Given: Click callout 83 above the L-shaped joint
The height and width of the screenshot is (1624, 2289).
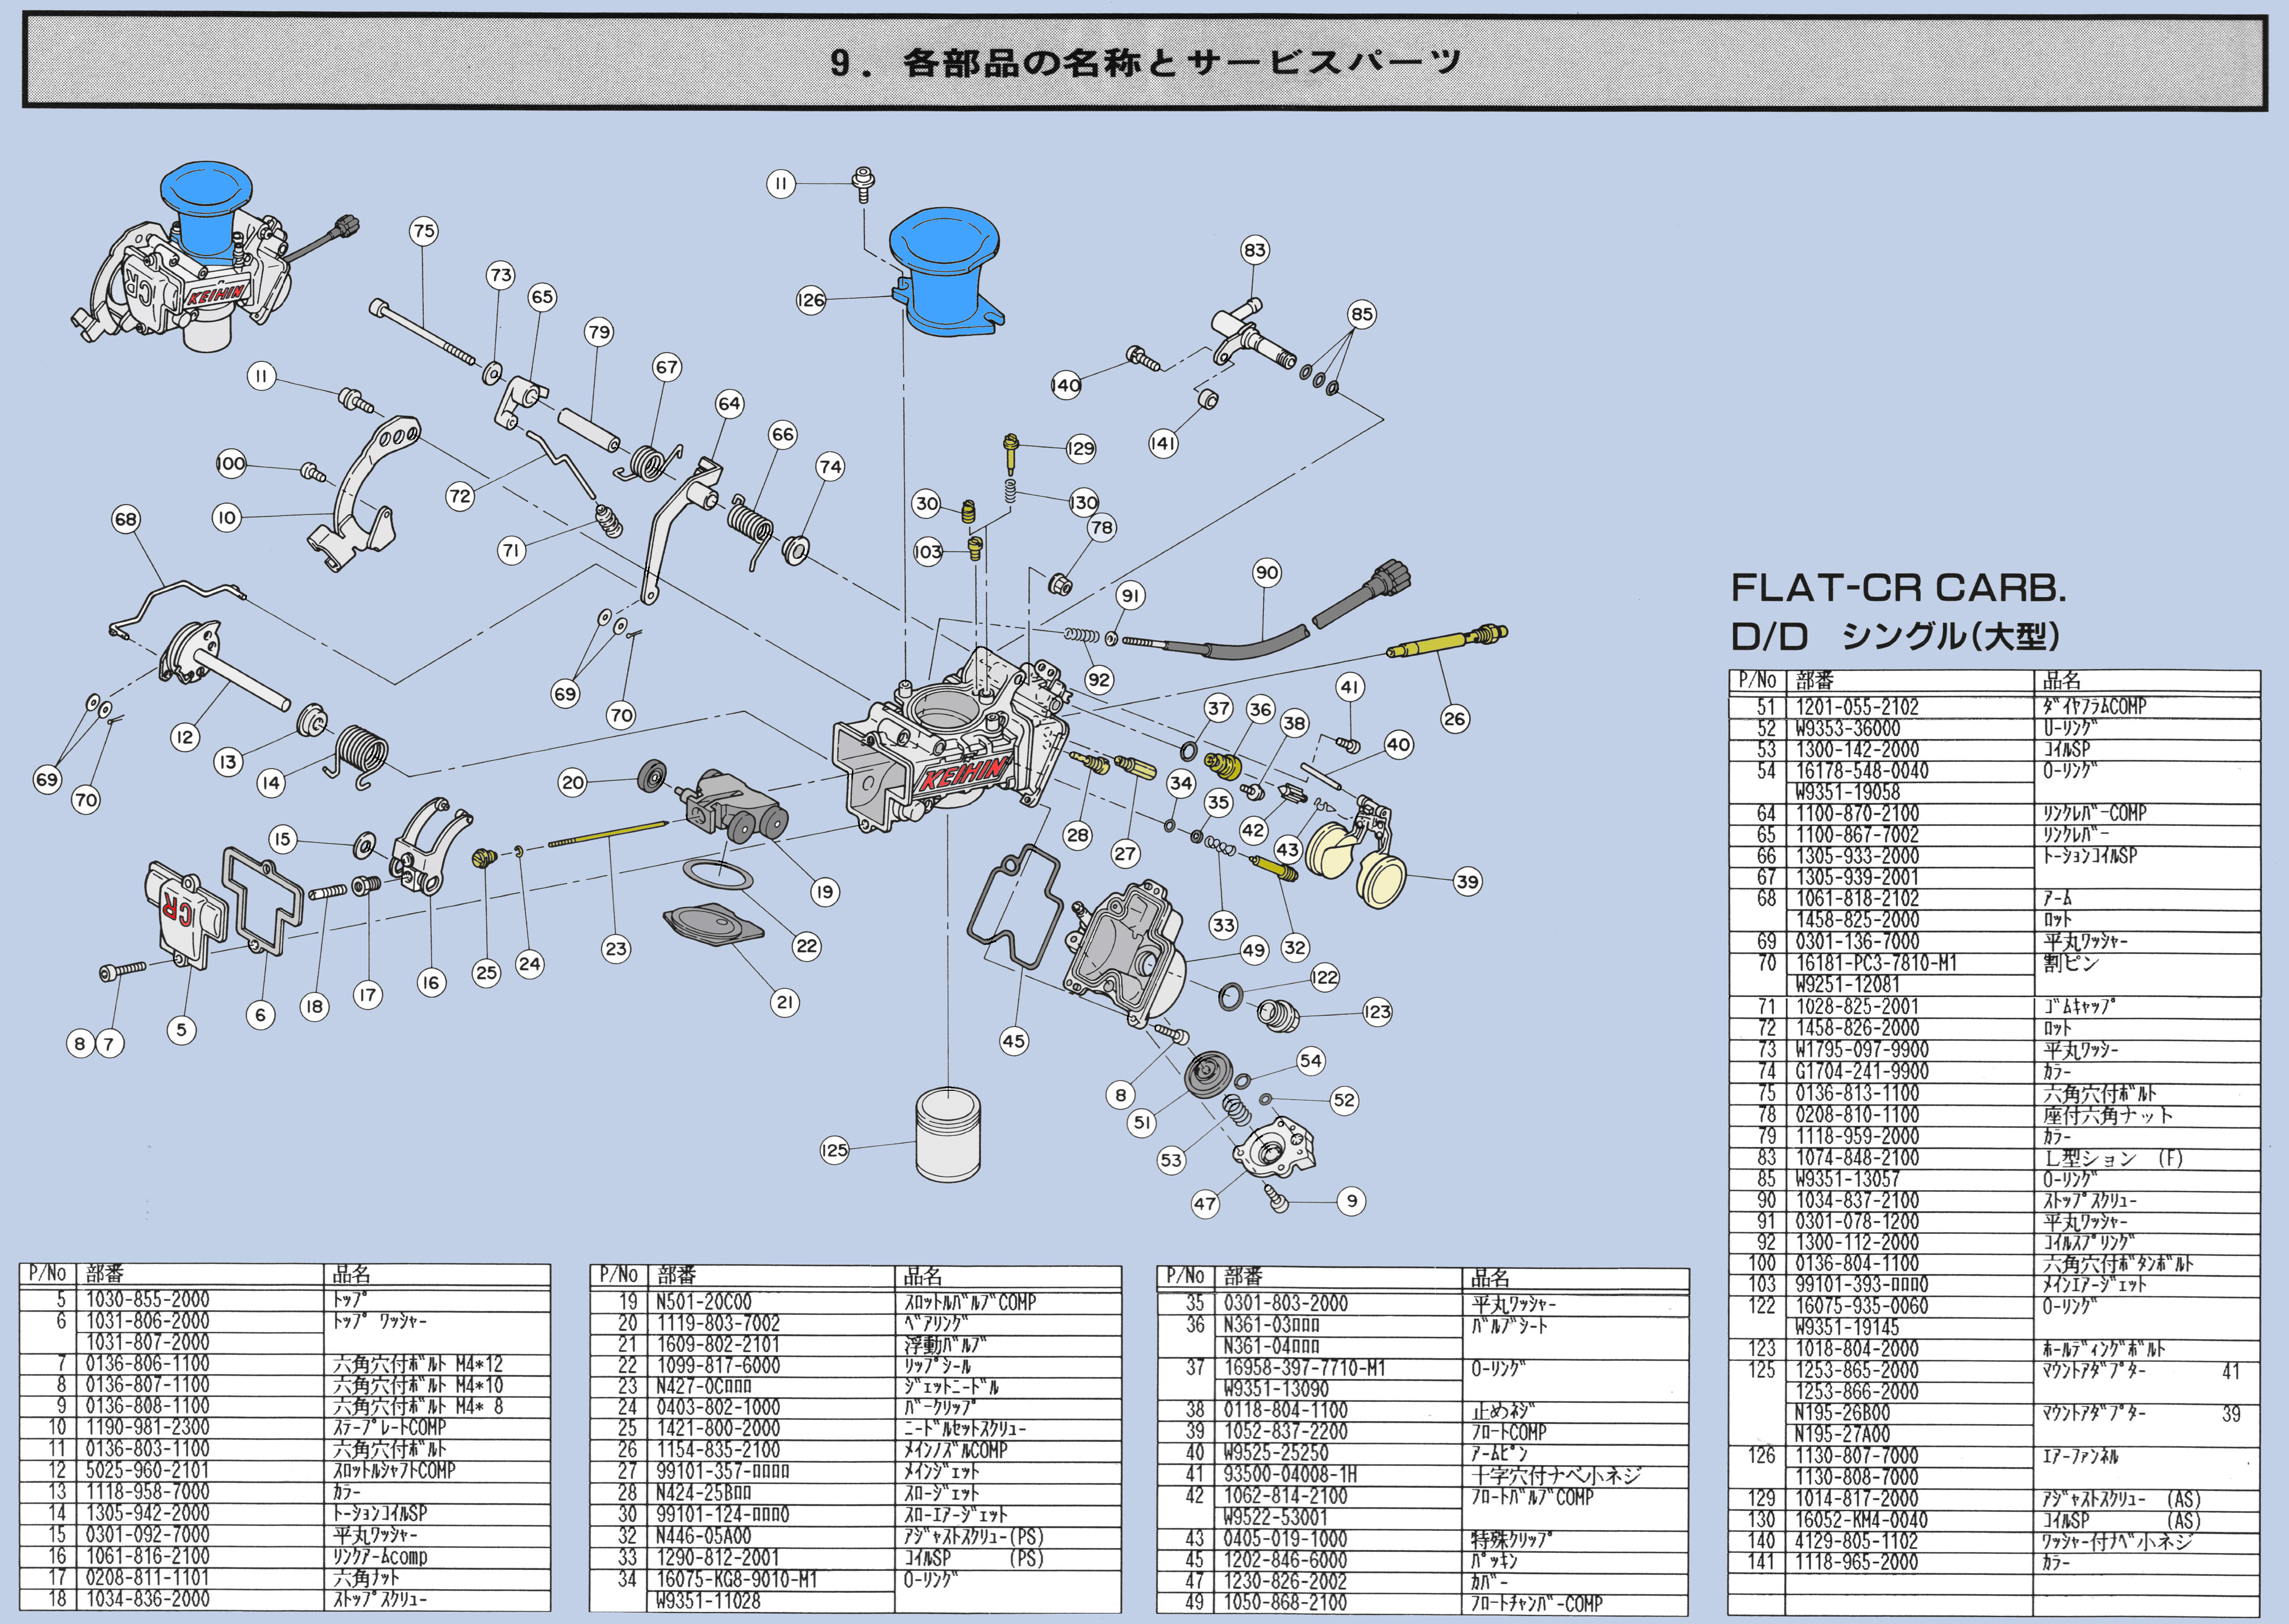Looking at the screenshot, I should pyautogui.click(x=1255, y=250).
